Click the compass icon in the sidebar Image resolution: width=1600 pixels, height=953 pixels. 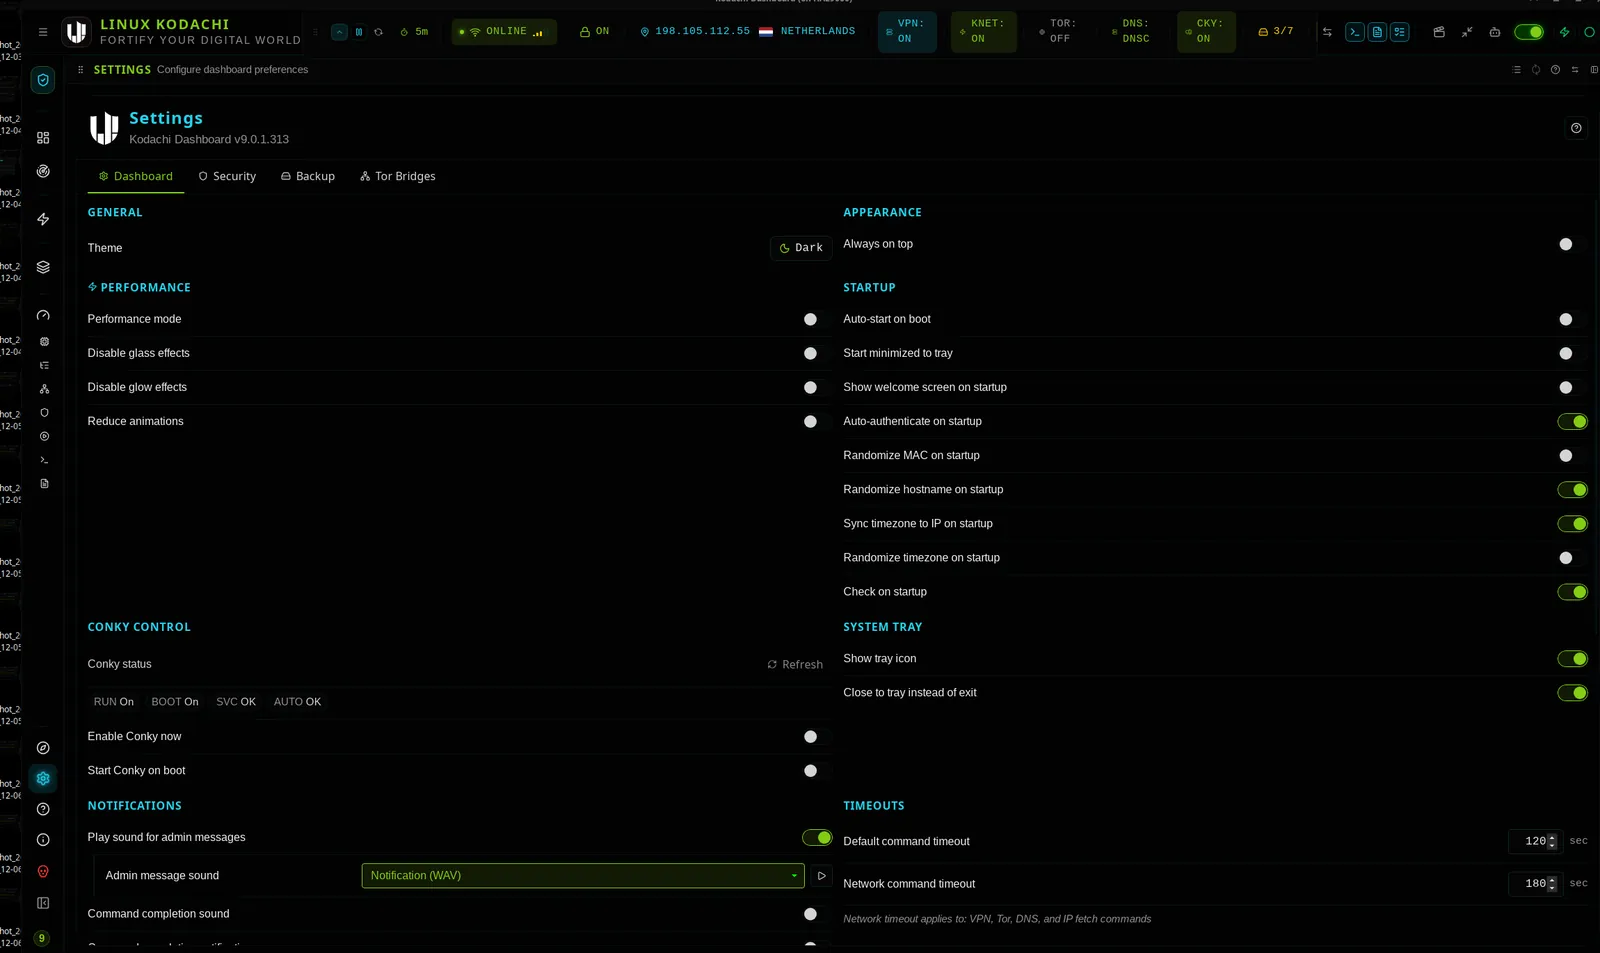click(43, 748)
